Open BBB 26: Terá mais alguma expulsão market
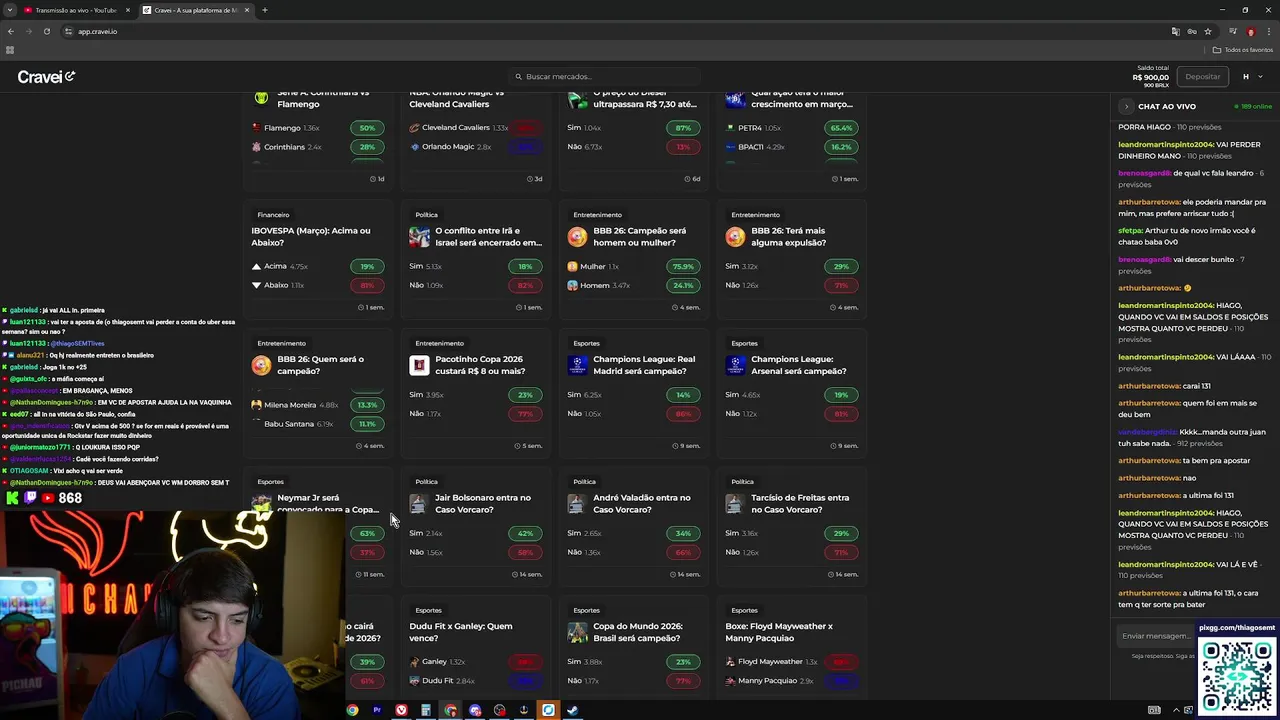The width and height of the screenshot is (1280, 720). pos(788,236)
